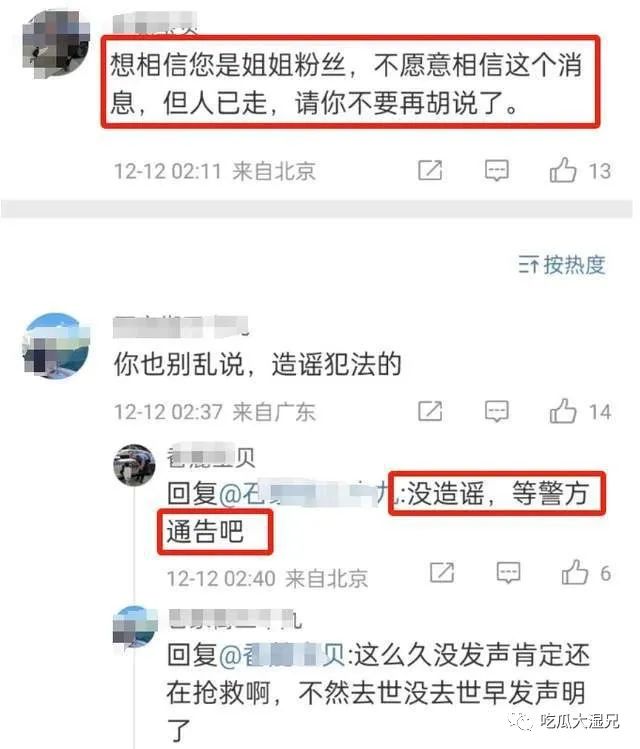The width and height of the screenshot is (640, 749).
Task: Share the 12-12 02:40 reply
Action: pyautogui.click(x=442, y=572)
